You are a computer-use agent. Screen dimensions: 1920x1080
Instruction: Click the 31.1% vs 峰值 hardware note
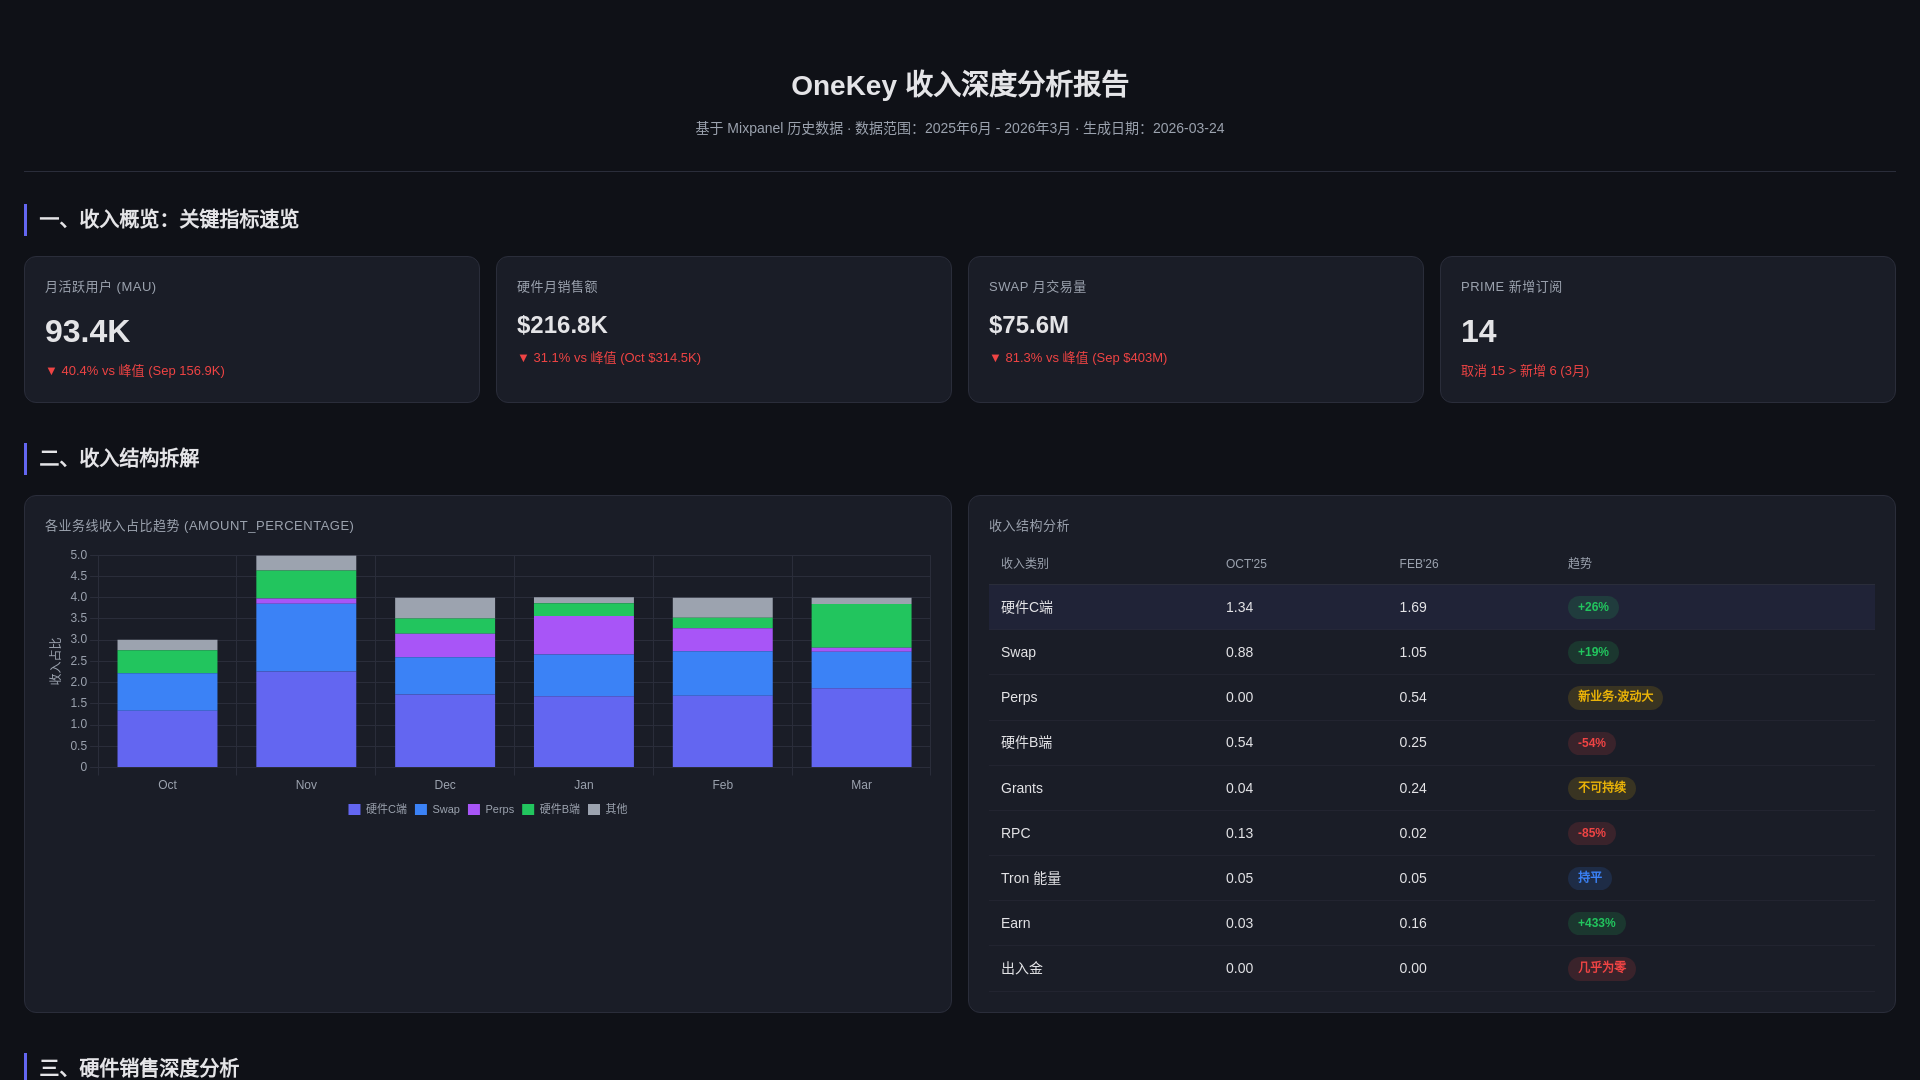pos(609,358)
